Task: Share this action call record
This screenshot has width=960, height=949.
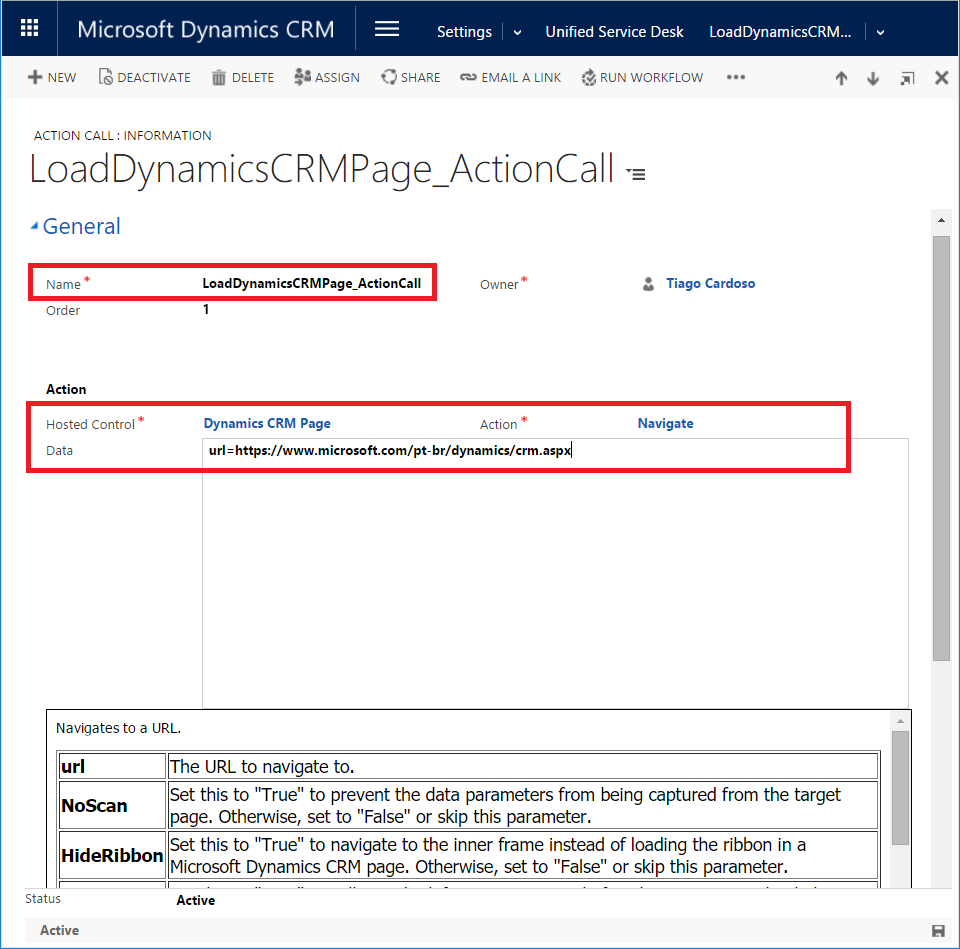Action: (x=410, y=77)
